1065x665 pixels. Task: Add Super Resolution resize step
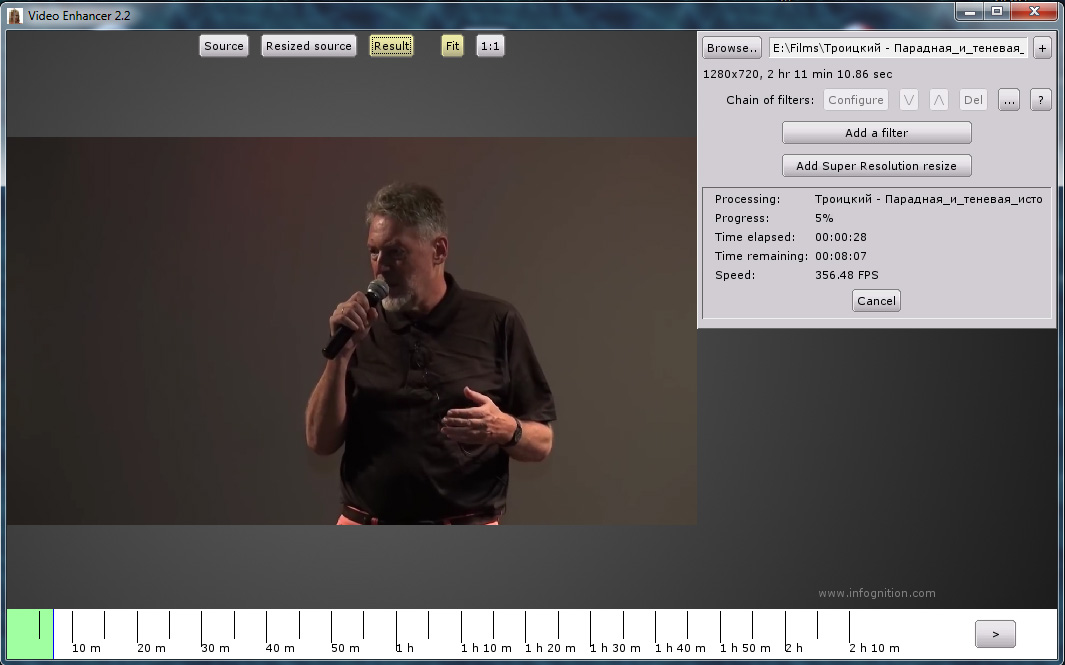coord(876,166)
